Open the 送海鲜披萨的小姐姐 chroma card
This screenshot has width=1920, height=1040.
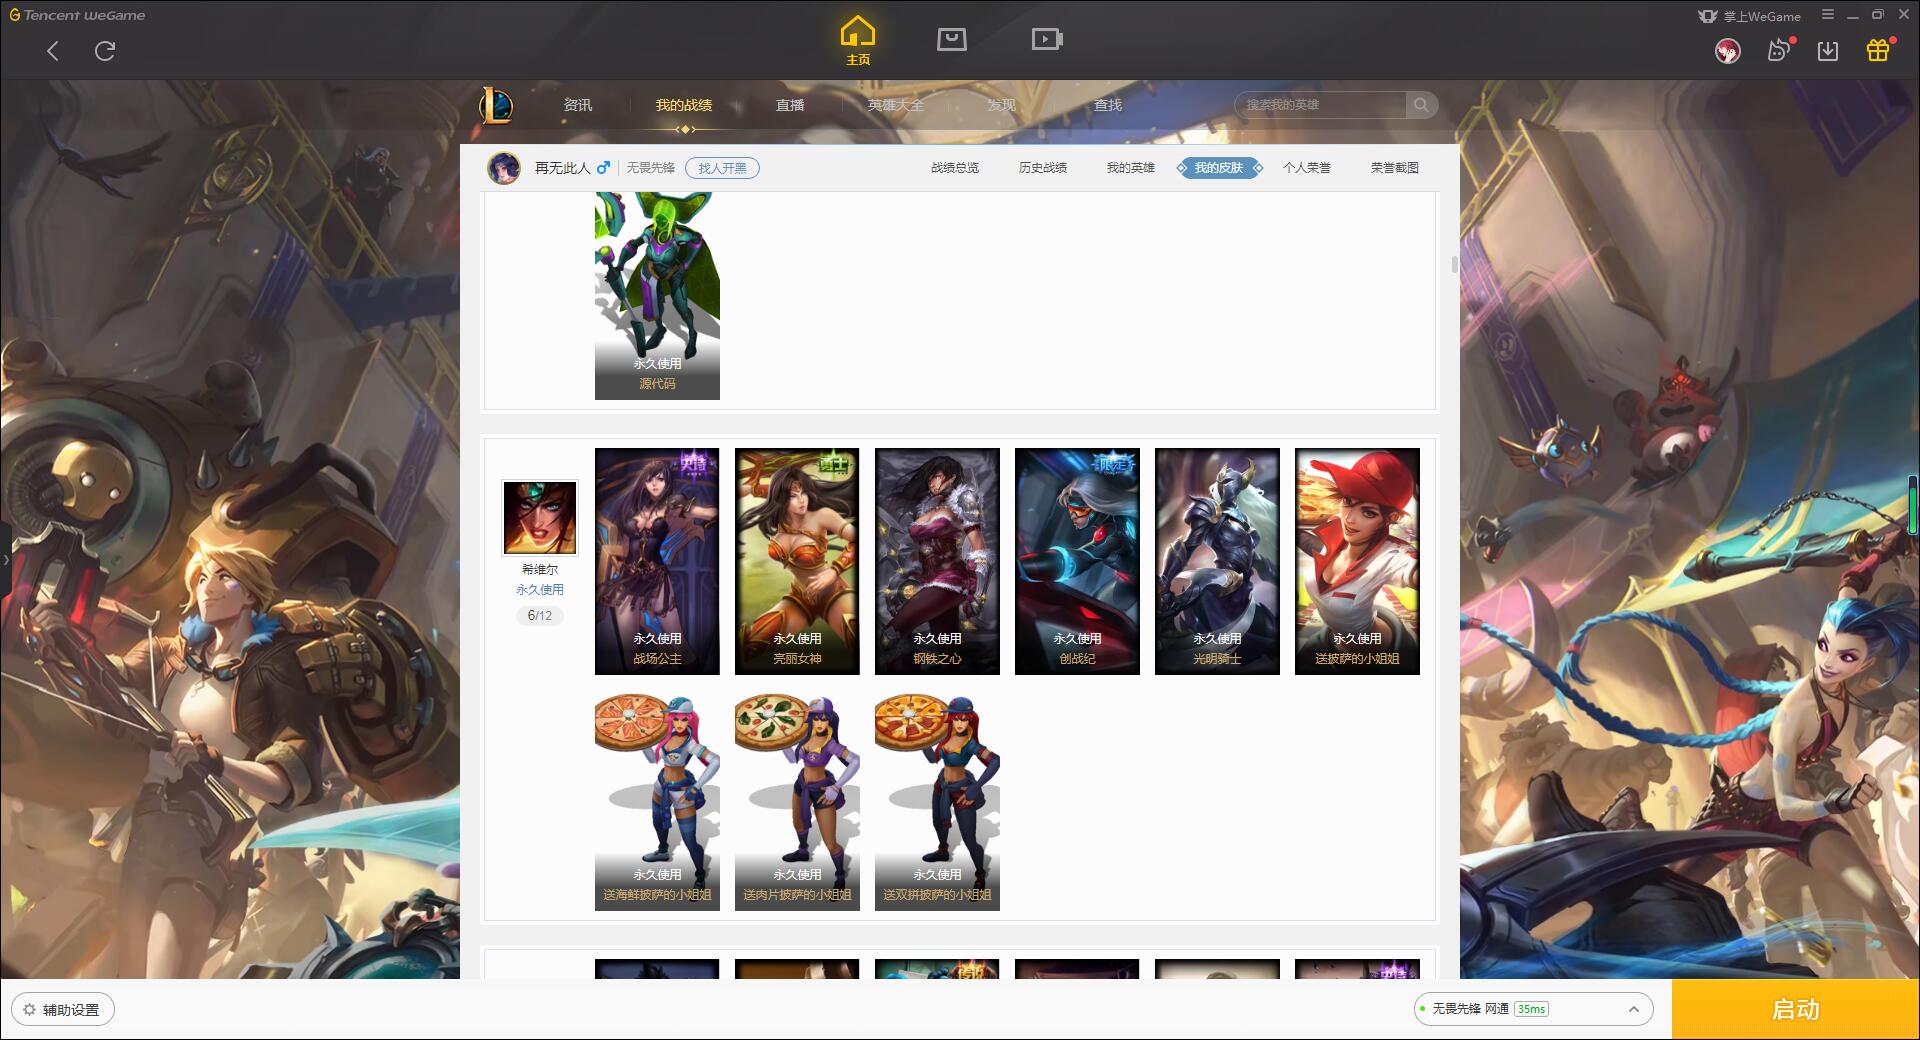(x=657, y=801)
